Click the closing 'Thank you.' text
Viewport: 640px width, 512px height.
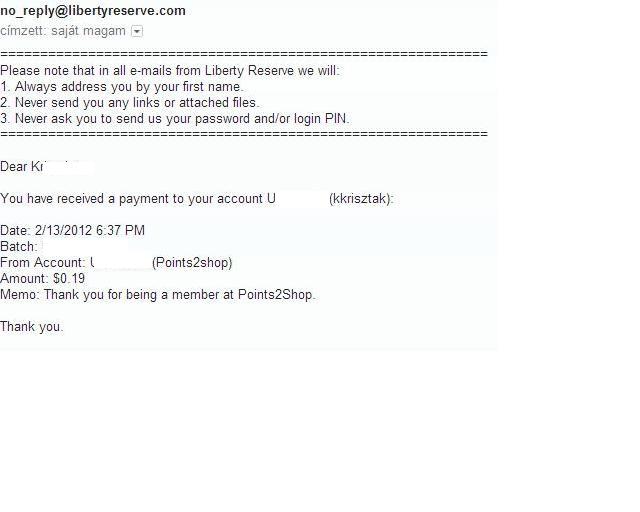click(31, 327)
